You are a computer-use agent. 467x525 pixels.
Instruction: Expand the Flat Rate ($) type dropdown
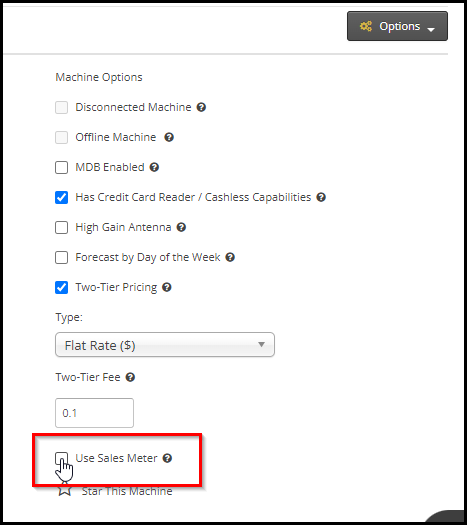[x=165, y=345]
